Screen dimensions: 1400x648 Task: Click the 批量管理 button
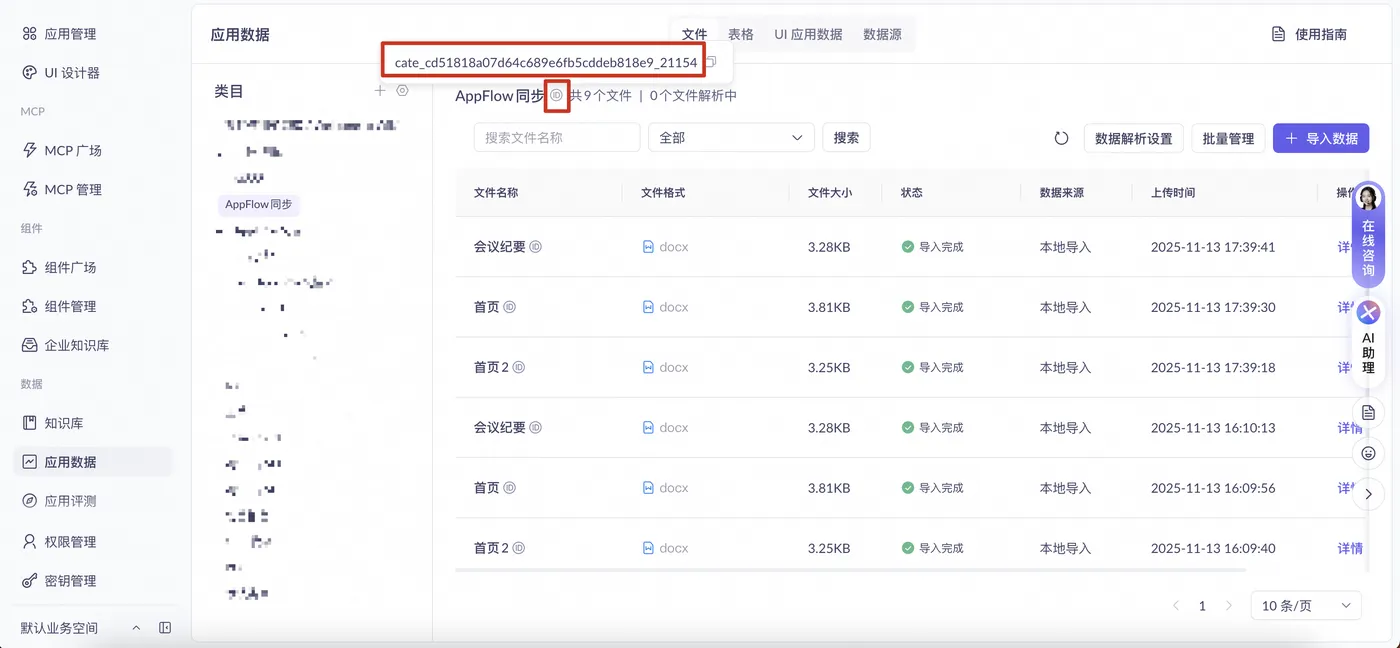click(1228, 138)
